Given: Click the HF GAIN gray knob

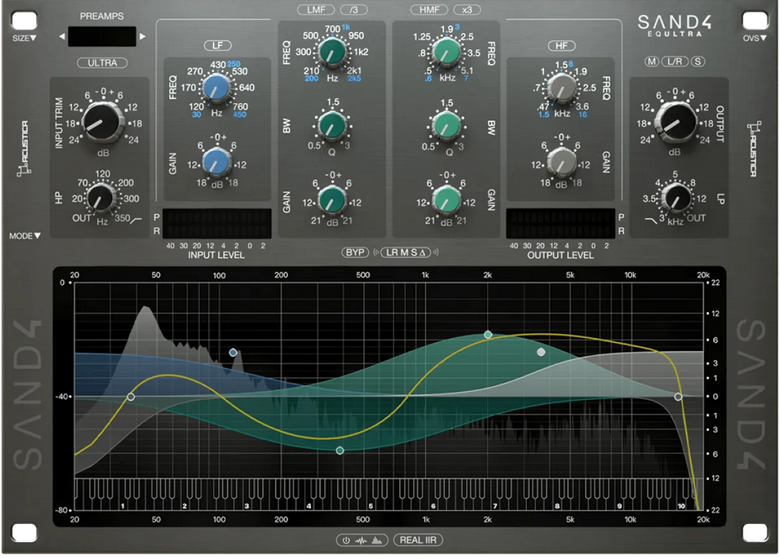Looking at the screenshot, I should [x=561, y=162].
